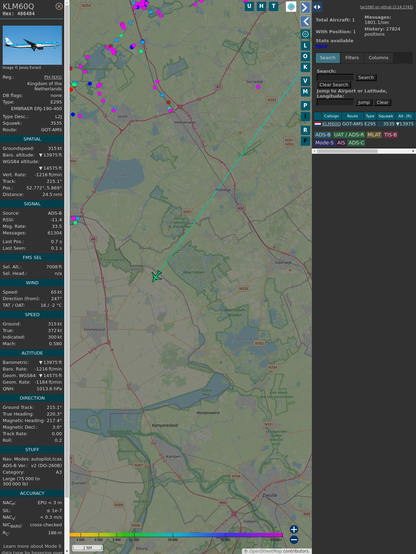This screenshot has width=416, height=554.
Task: Toggle the P persistence button
Action: [x=305, y=105]
